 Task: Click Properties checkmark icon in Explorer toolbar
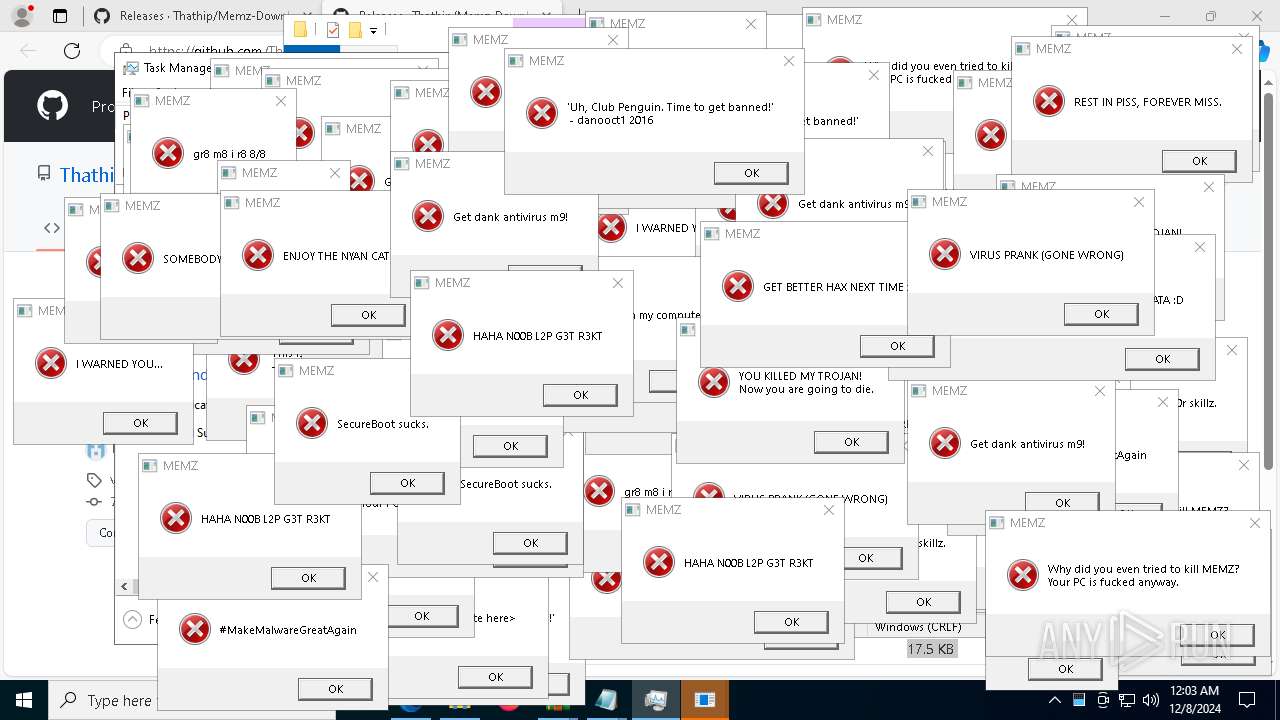(x=333, y=30)
